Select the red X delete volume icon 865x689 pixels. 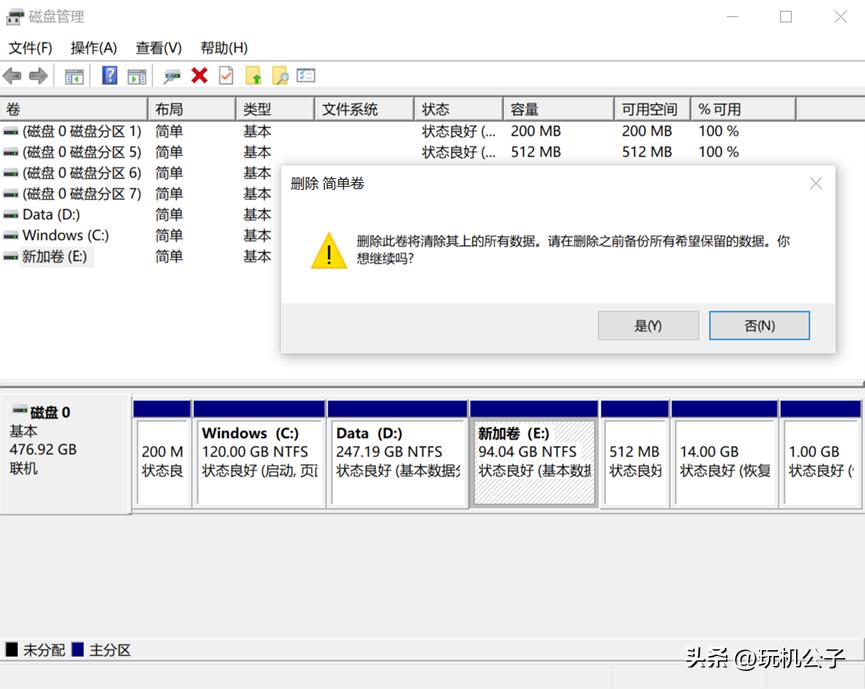pyautogui.click(x=198, y=75)
